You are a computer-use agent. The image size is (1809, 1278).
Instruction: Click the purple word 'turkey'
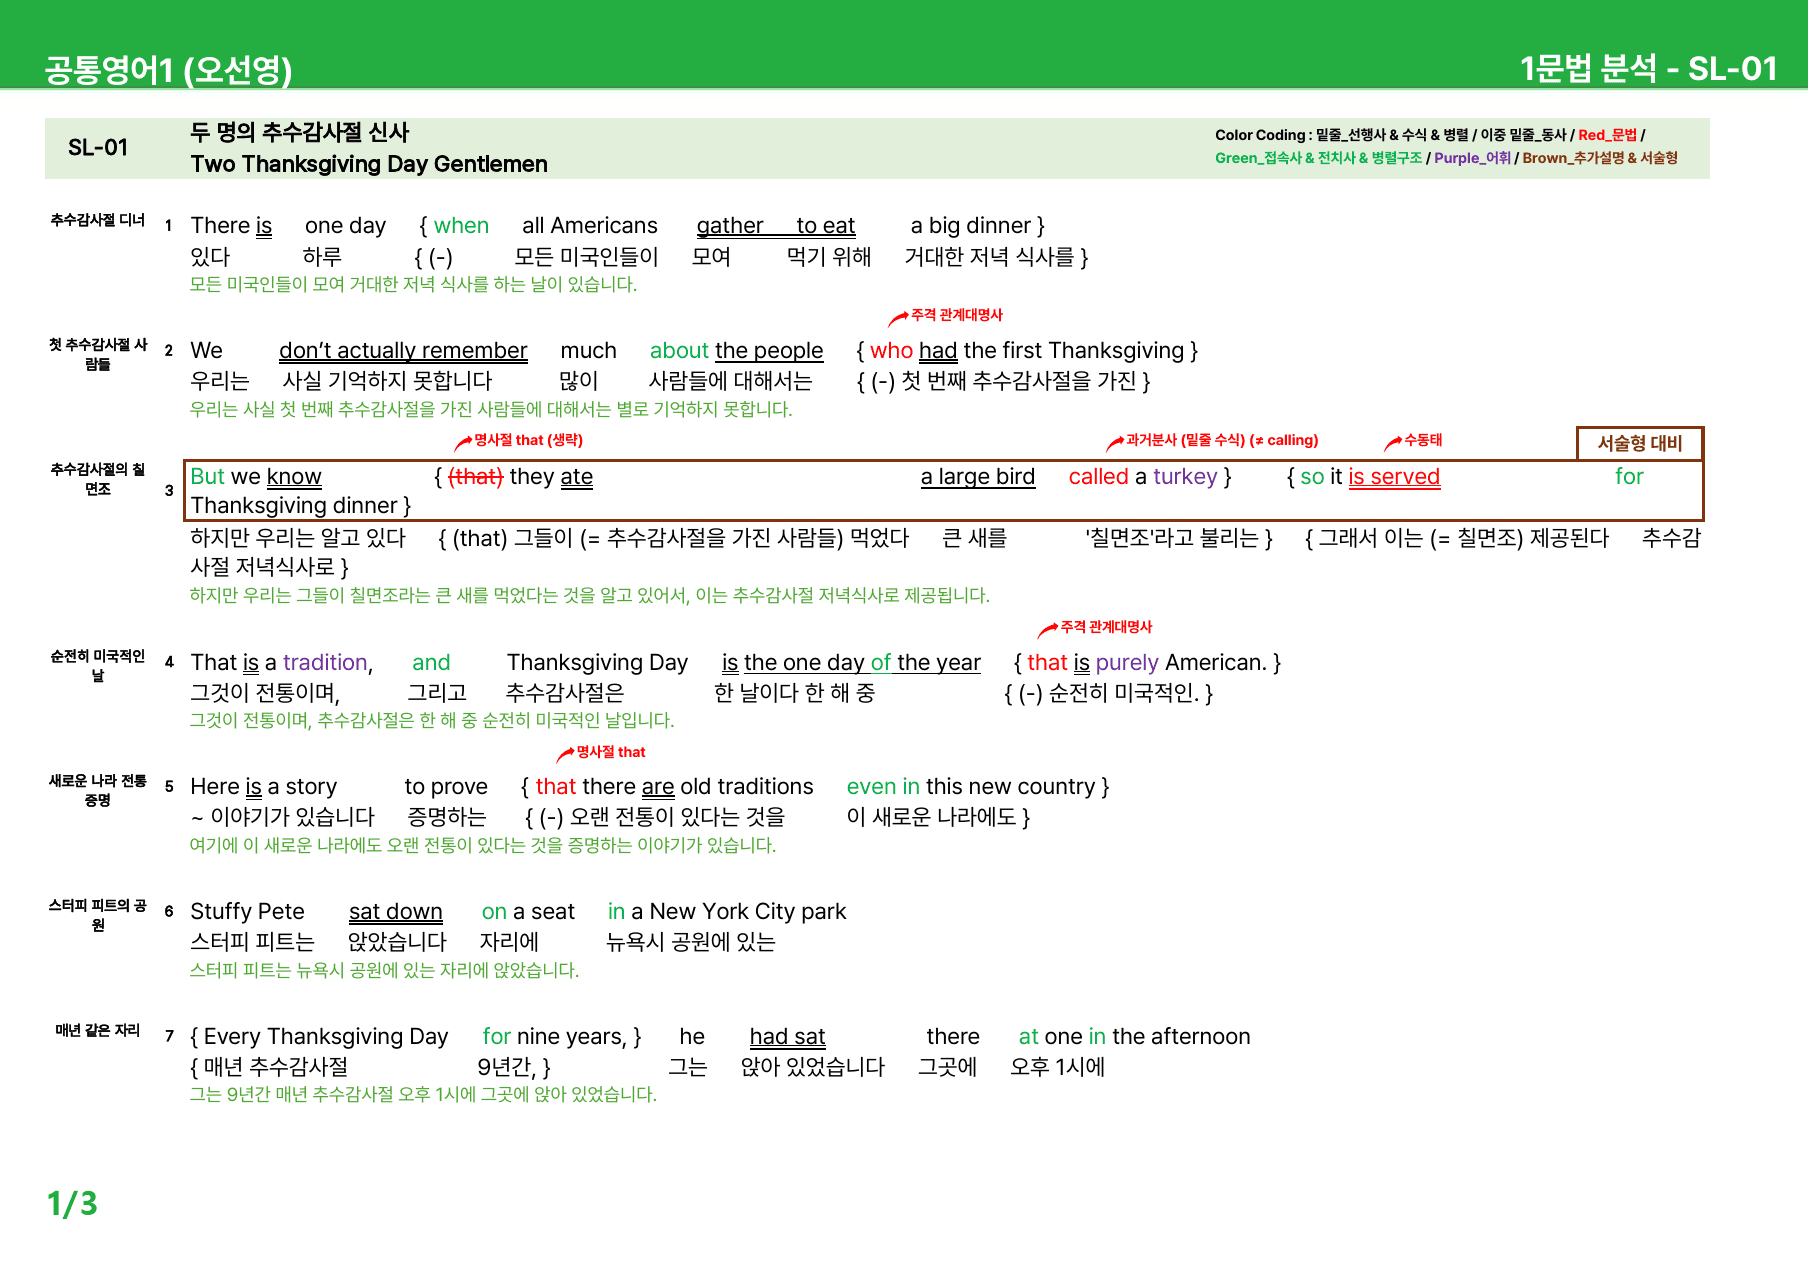pyautogui.click(x=1185, y=477)
